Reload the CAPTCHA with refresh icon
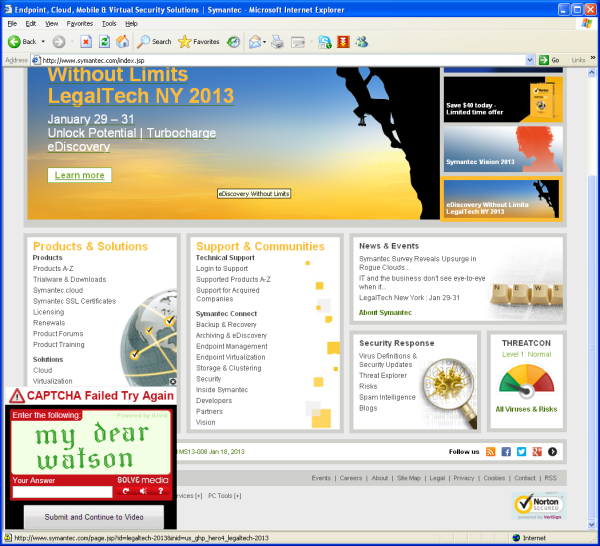 tap(126, 491)
